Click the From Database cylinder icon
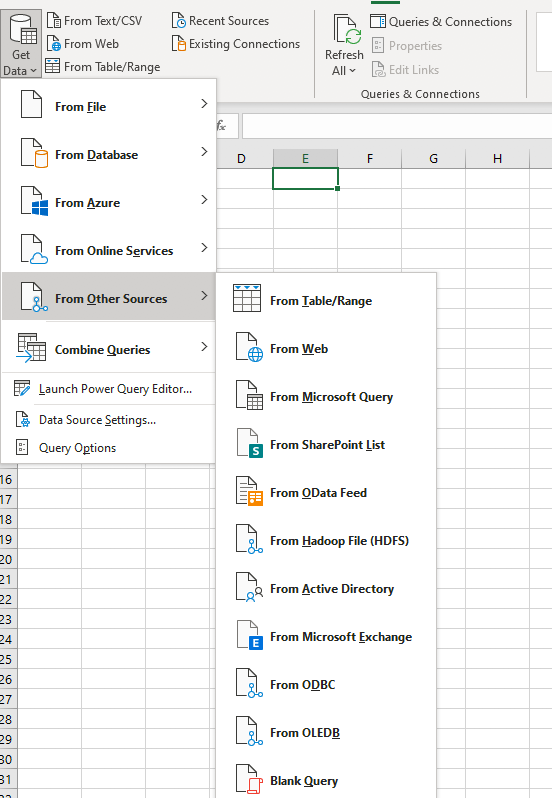Viewport: 552px width, 798px height. (35, 153)
